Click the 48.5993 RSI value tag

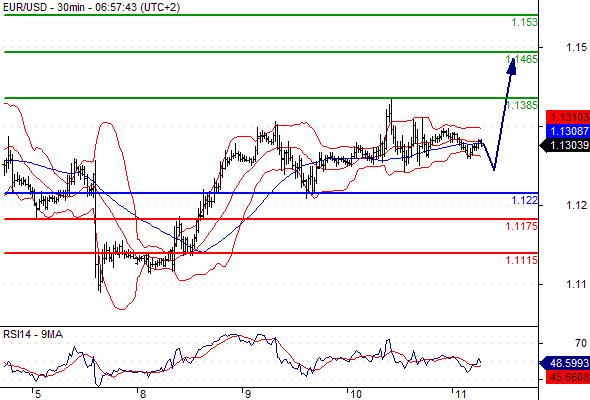[565, 363]
